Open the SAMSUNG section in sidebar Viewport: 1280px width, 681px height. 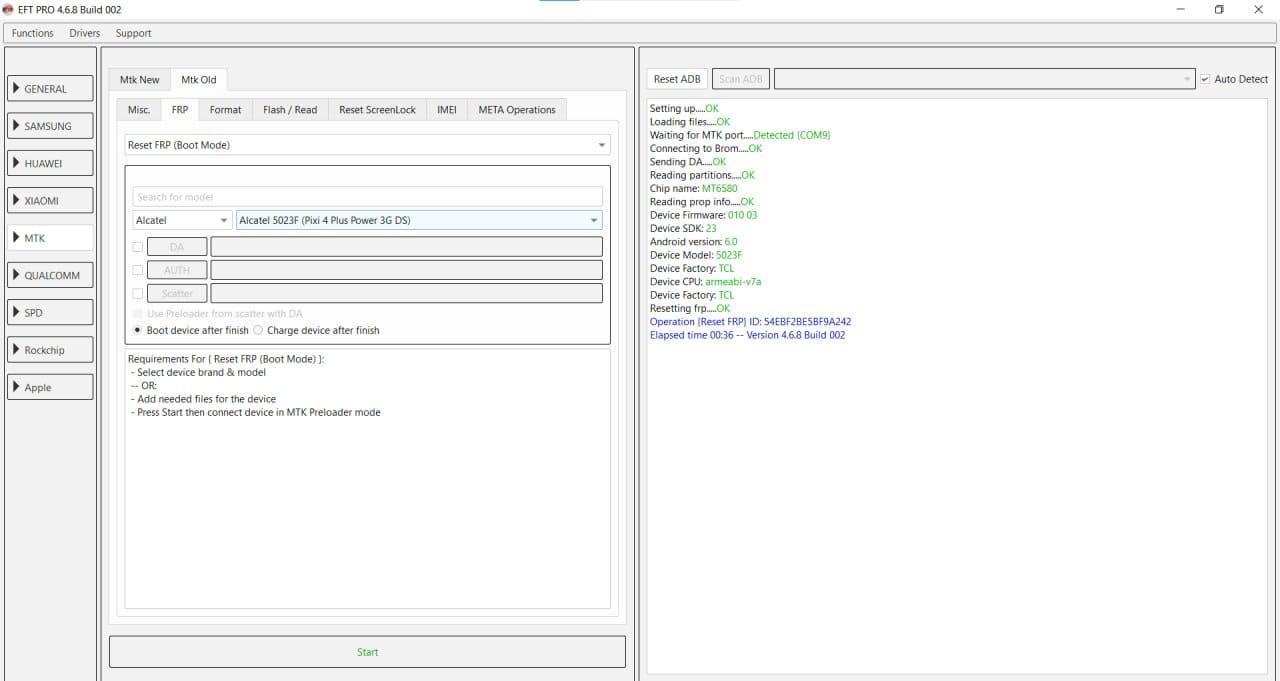point(50,126)
